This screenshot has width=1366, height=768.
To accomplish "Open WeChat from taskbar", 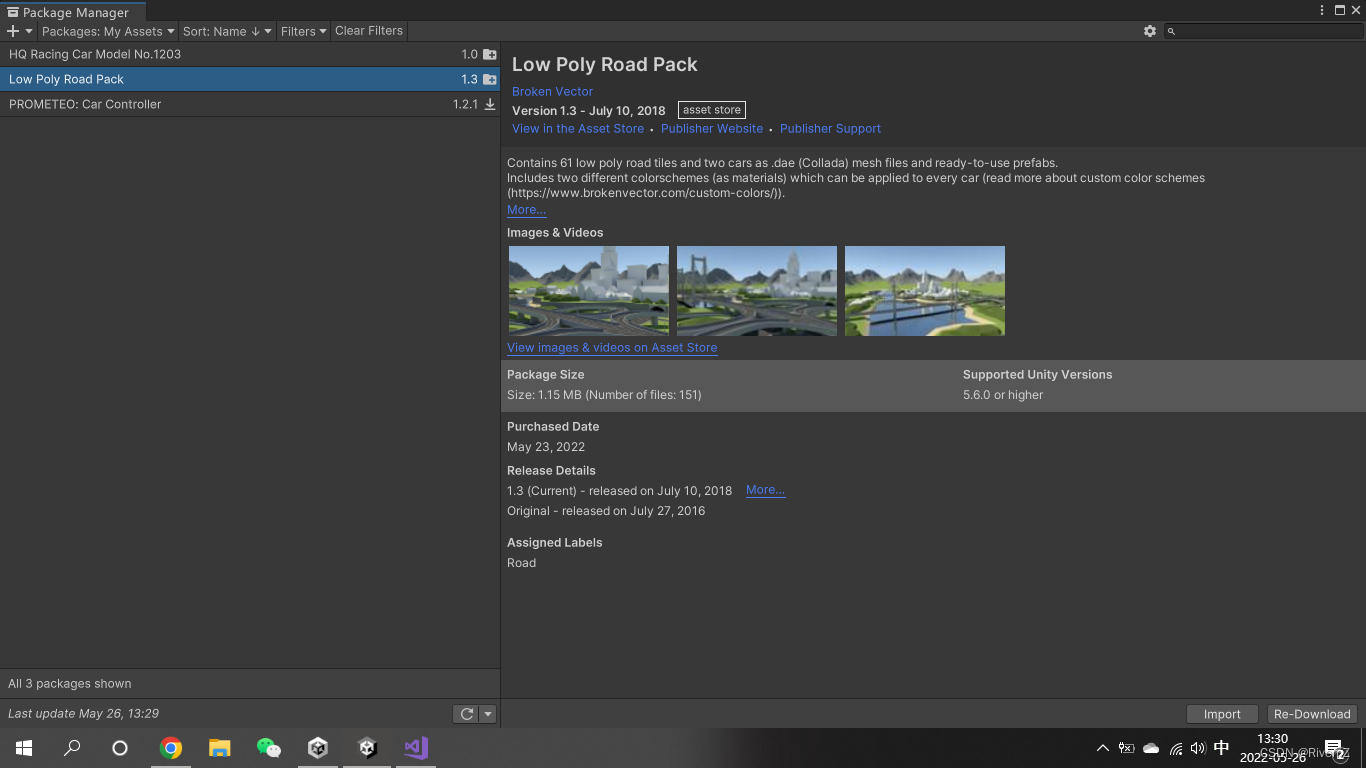I will point(269,748).
